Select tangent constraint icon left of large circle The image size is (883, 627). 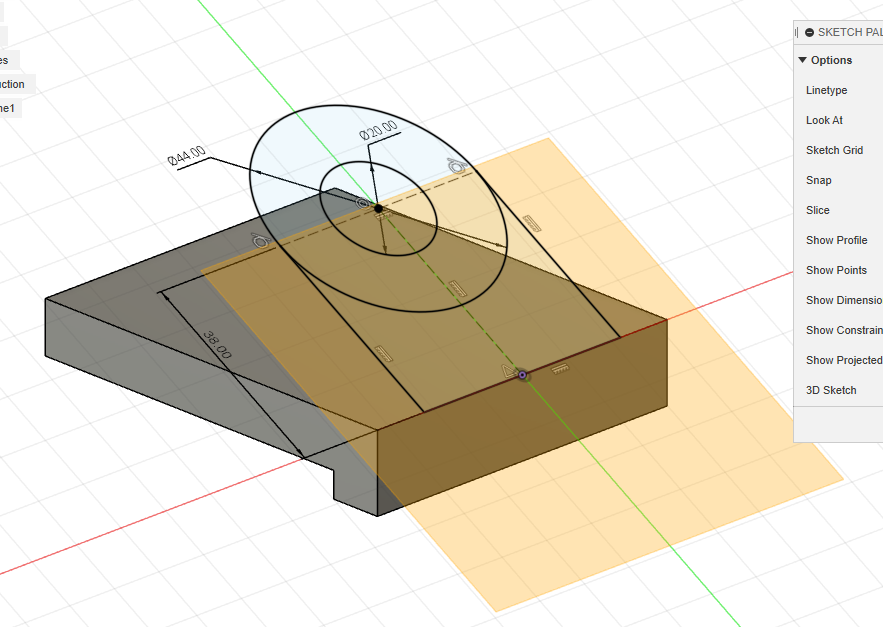pyautogui.click(x=260, y=241)
